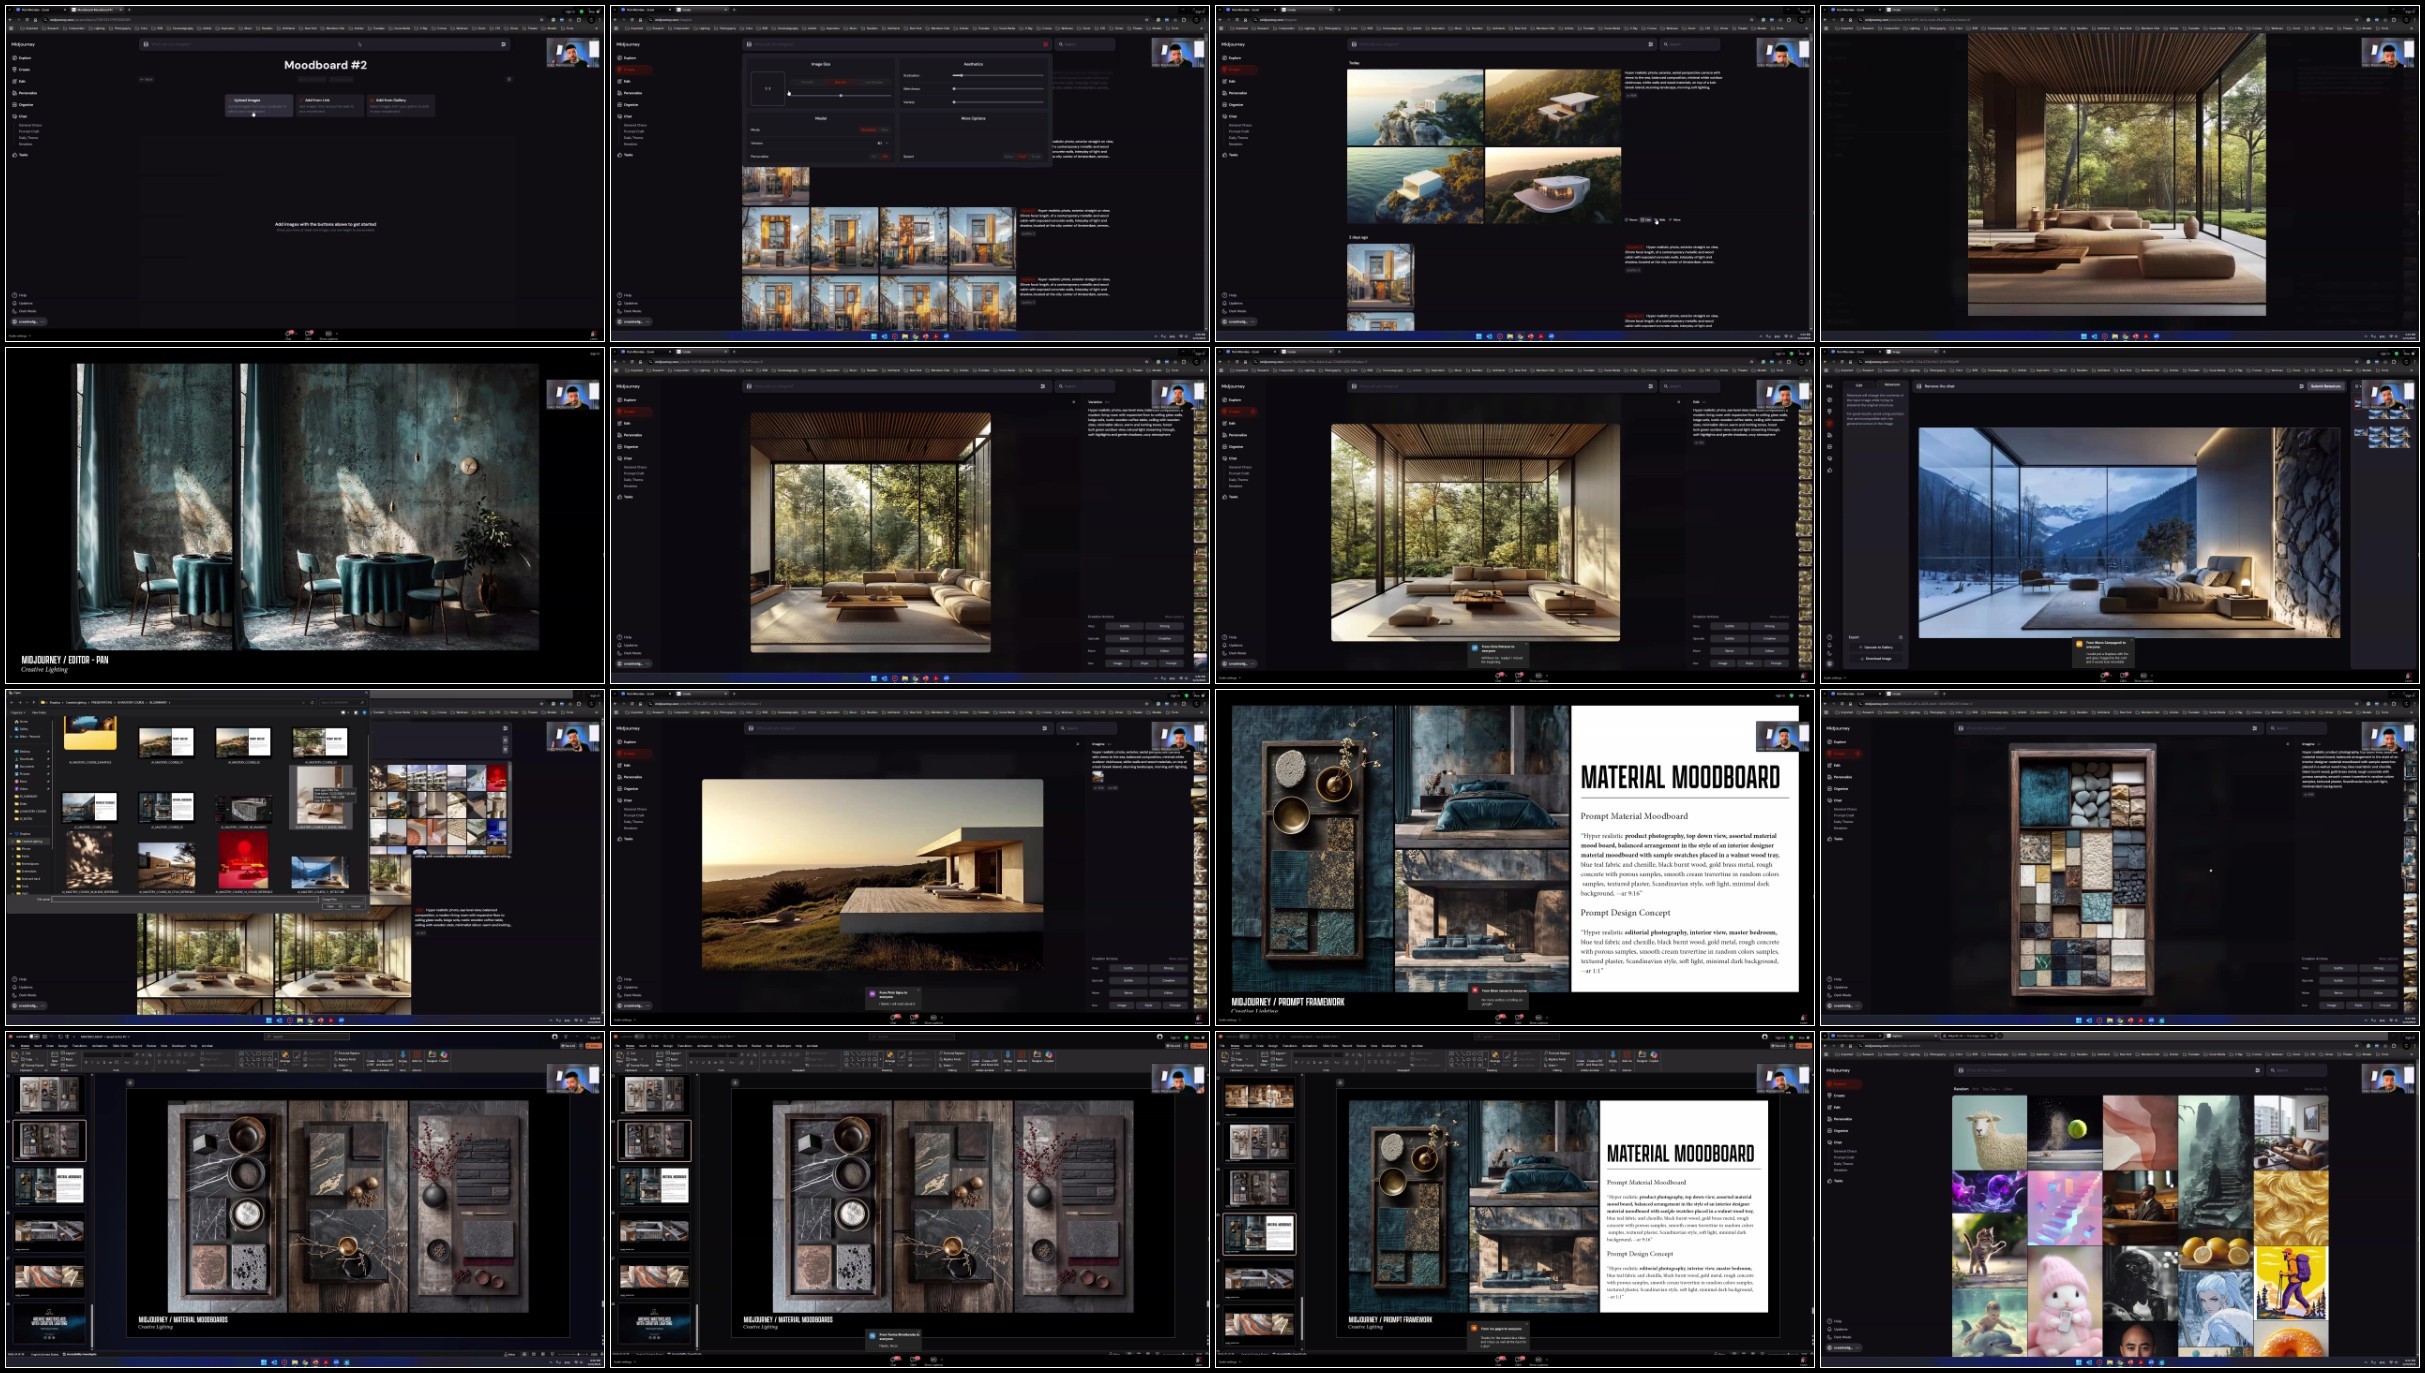Click Vary Strong beside the sample tray image
This screenshot has height=1373, width=2425.
[2378, 968]
